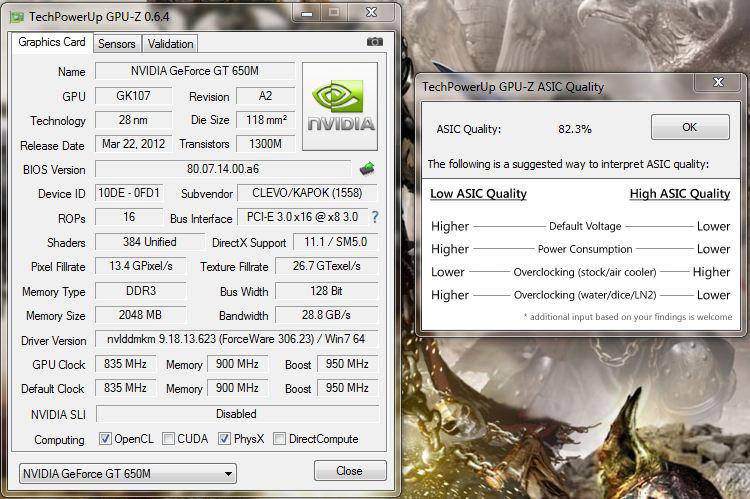
Task: Minimize the GPU-Z window
Action: [307, 13]
